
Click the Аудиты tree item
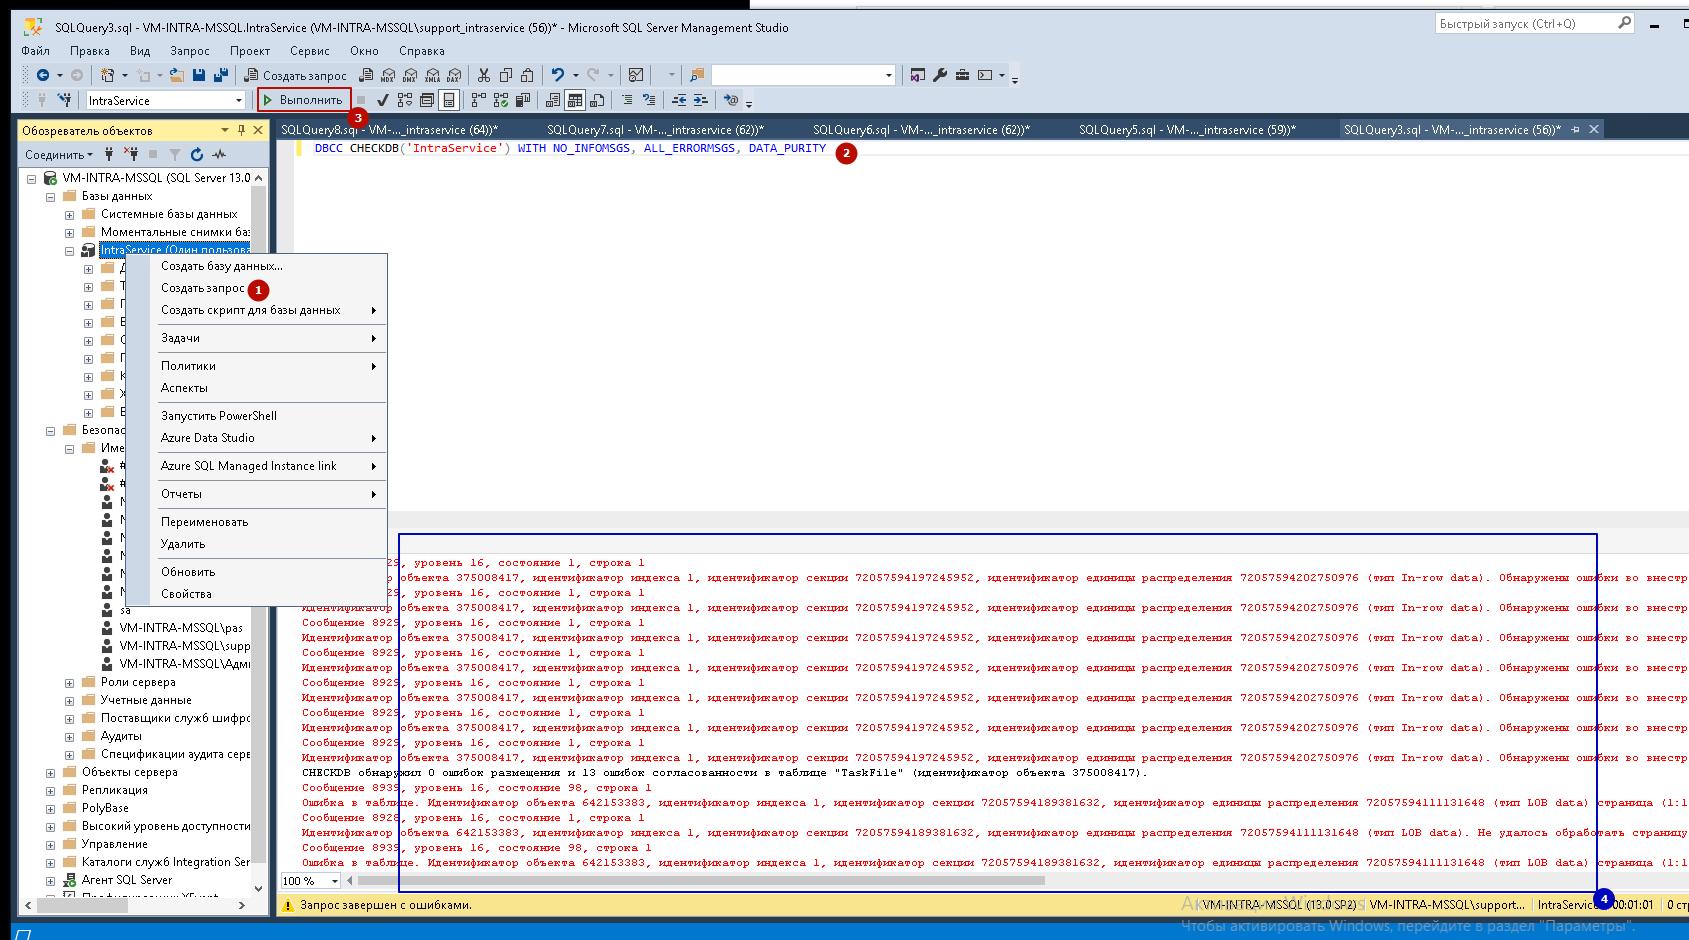pos(121,736)
